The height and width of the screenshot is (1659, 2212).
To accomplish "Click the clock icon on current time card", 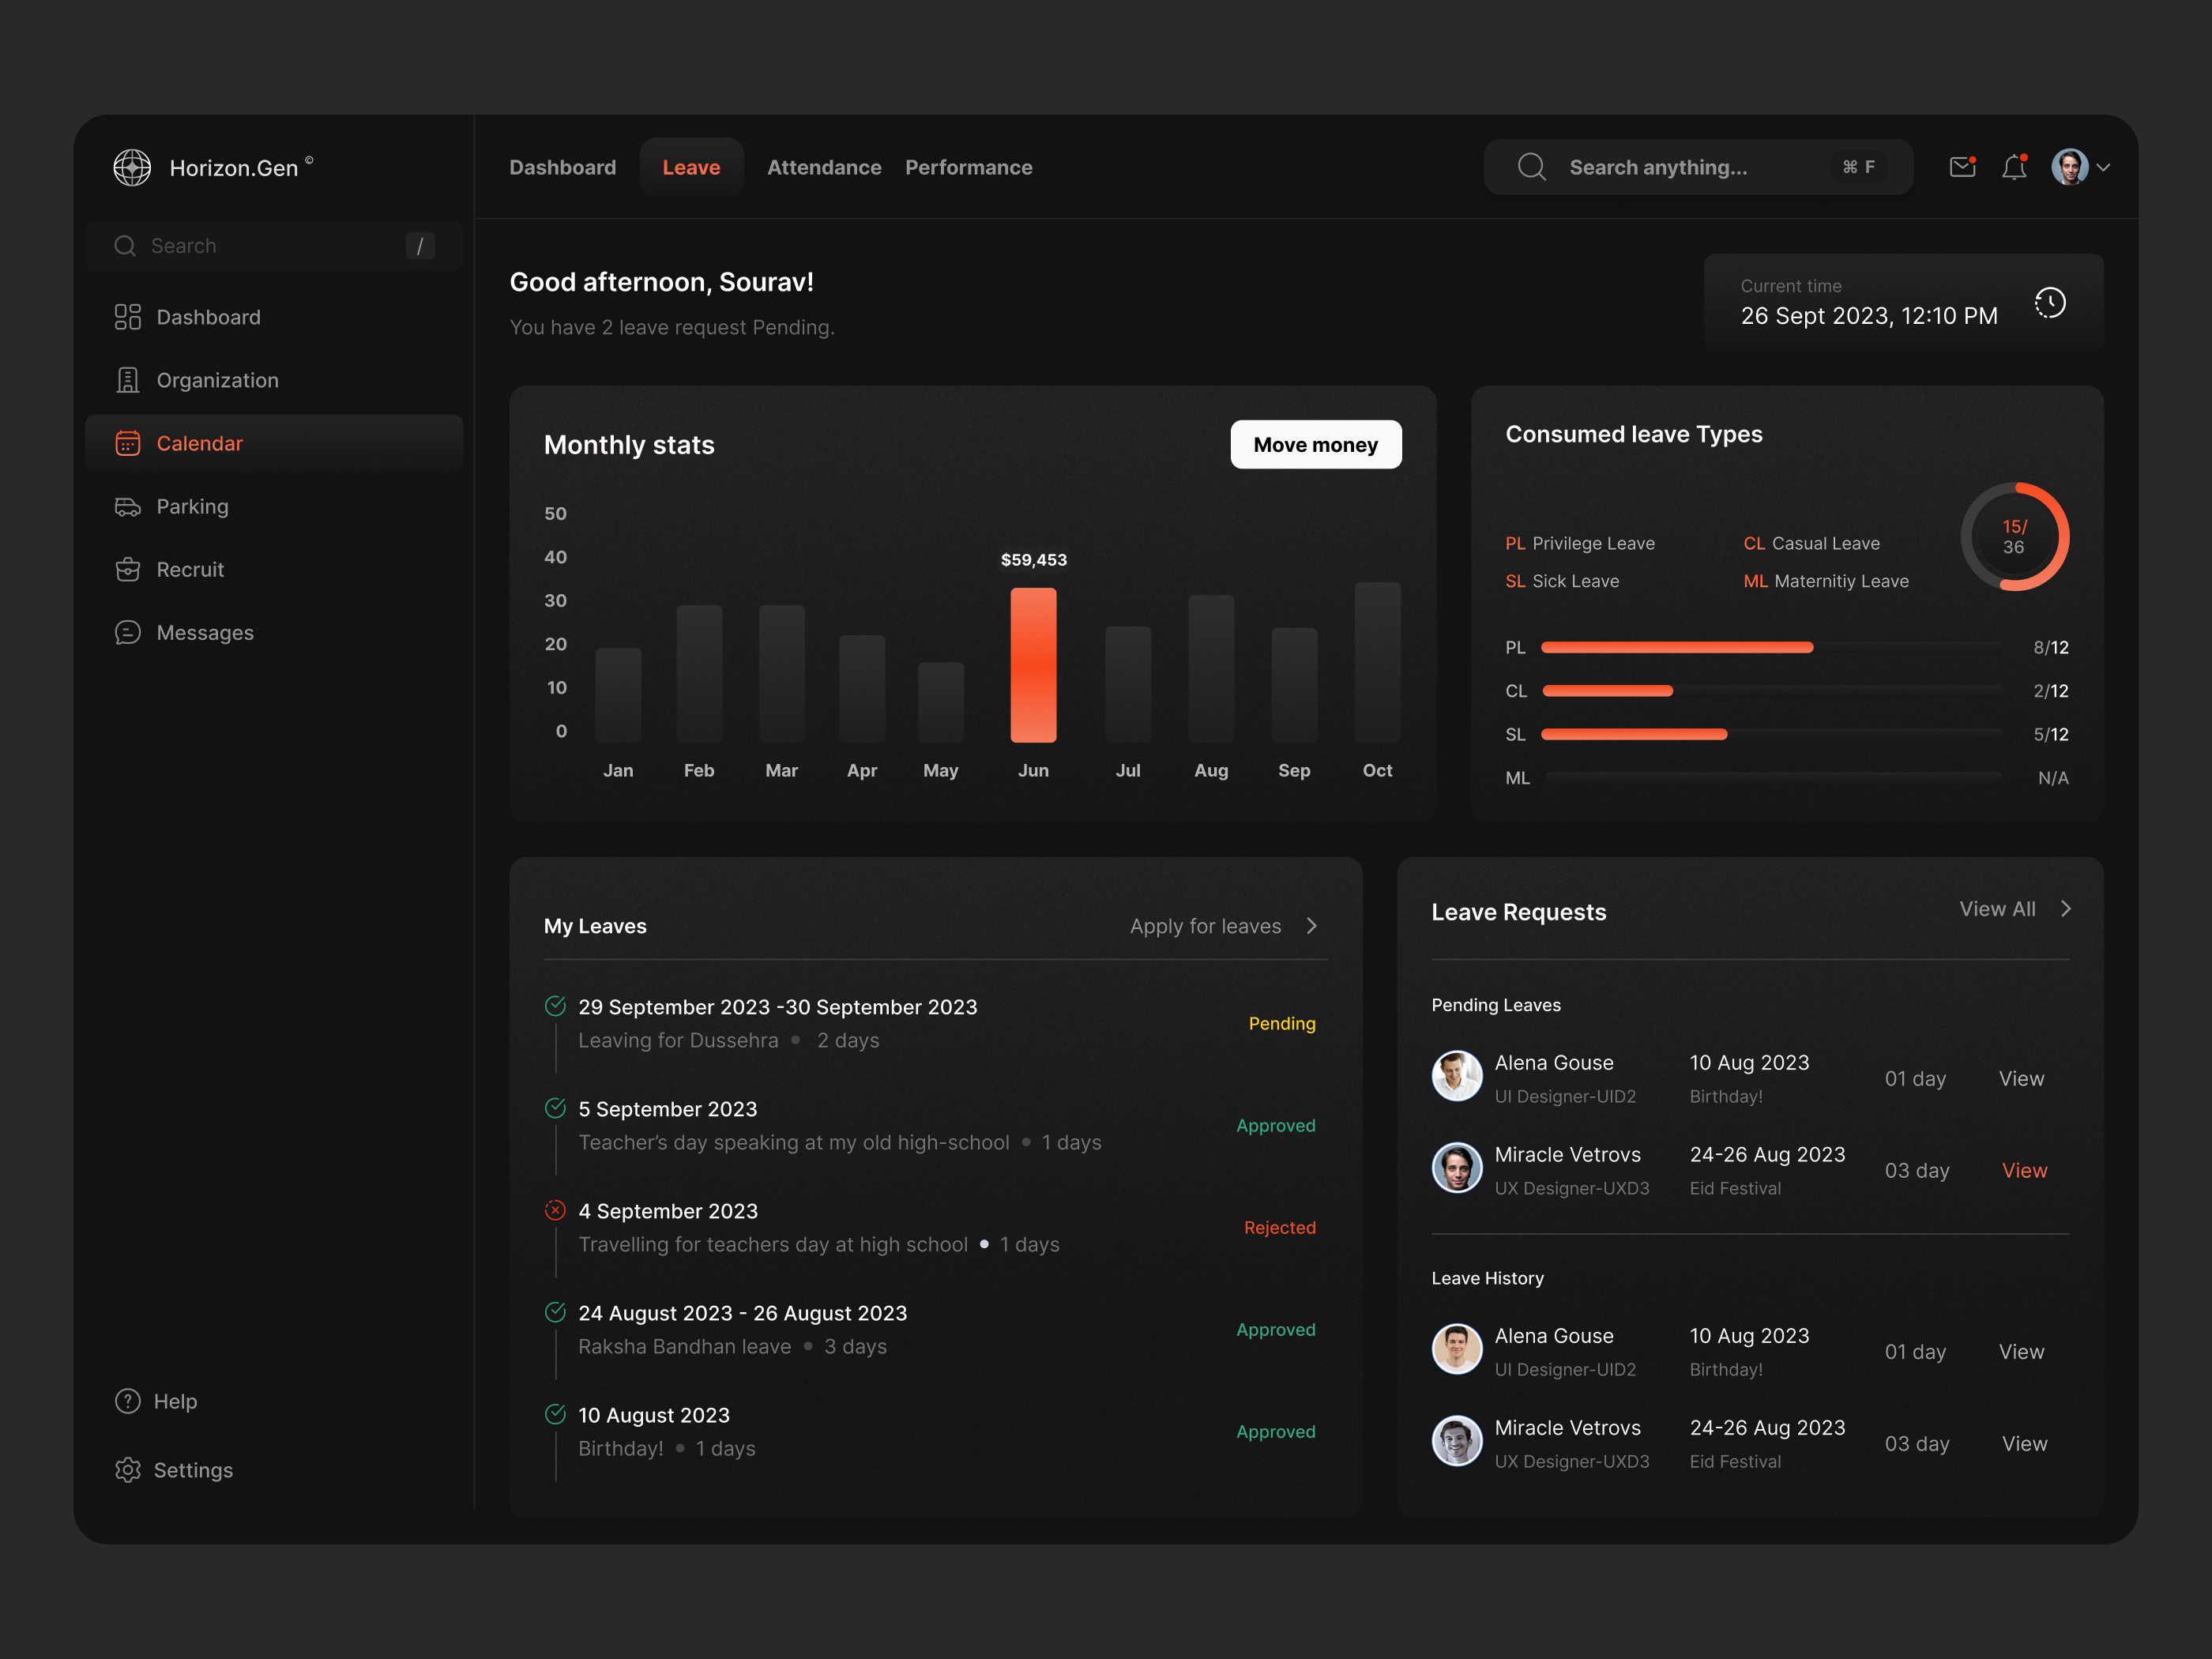I will point(2050,302).
